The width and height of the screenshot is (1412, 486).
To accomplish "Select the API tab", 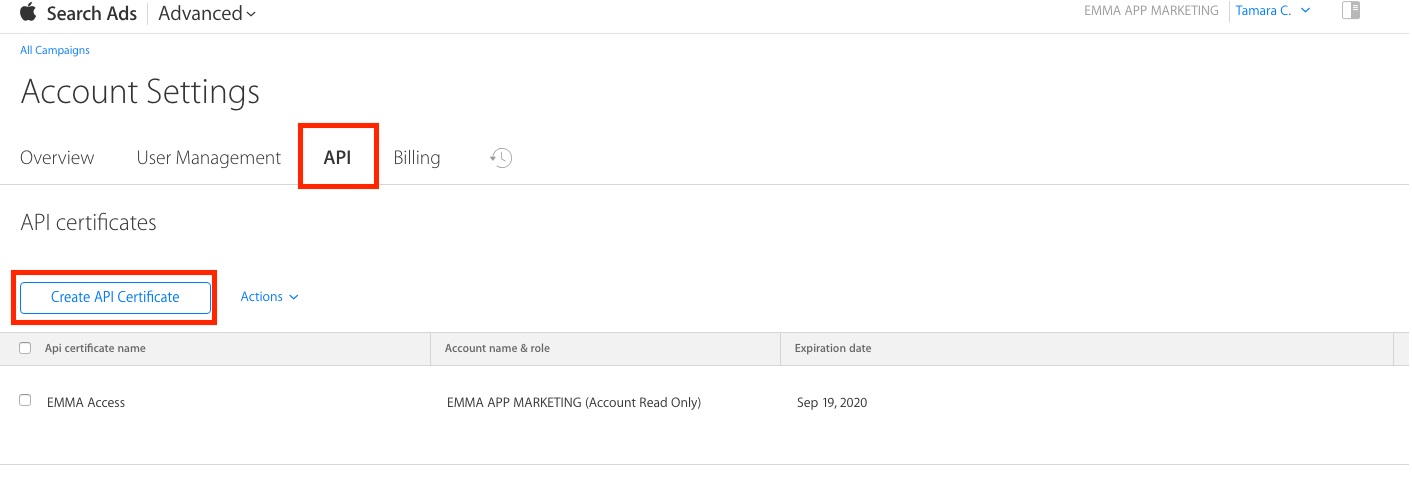I will tap(337, 158).
